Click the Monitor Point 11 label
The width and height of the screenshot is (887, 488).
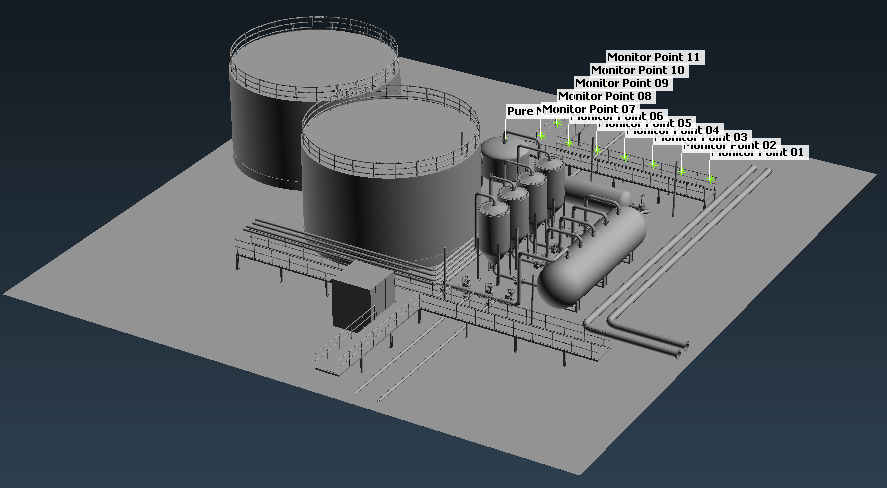coord(655,57)
